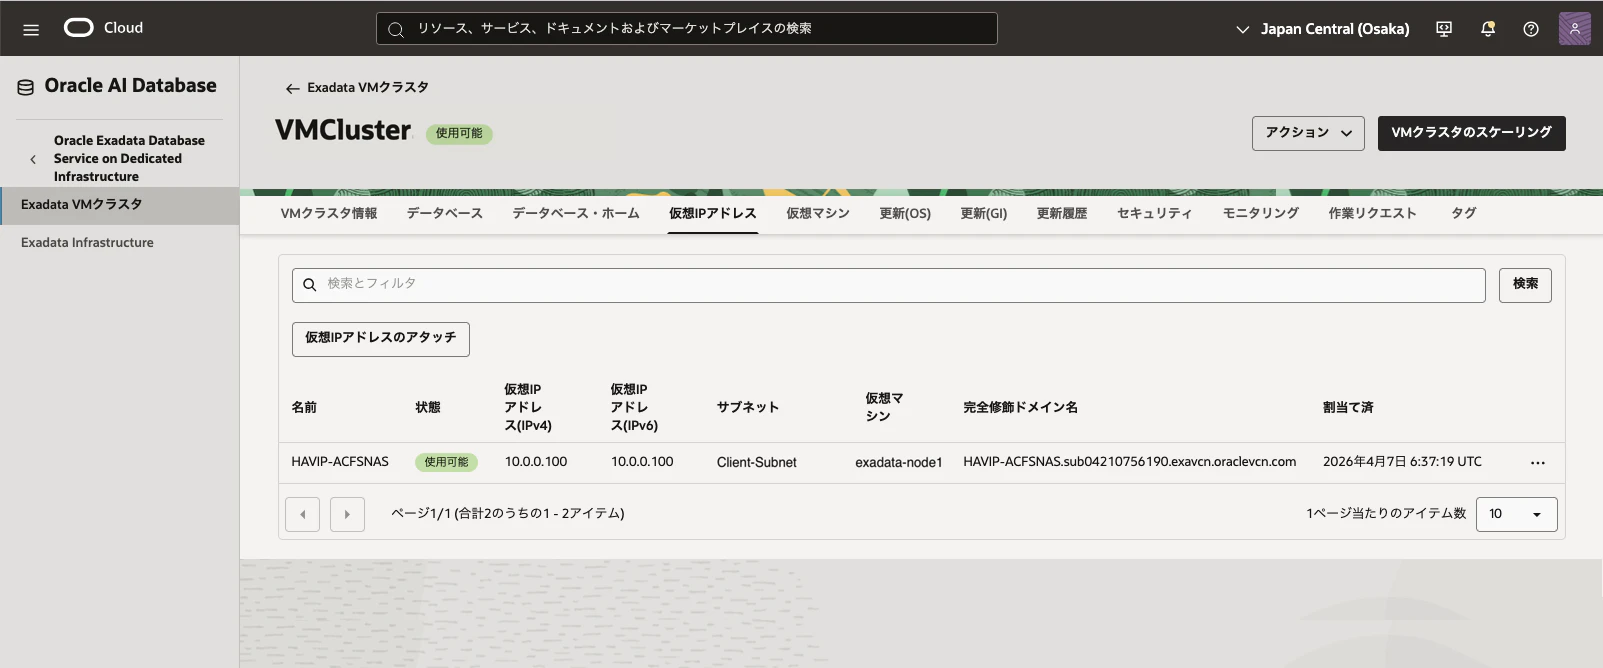This screenshot has height=668, width=1603.
Task: Click the Oracle Cloud logo
Action: [x=104, y=28]
